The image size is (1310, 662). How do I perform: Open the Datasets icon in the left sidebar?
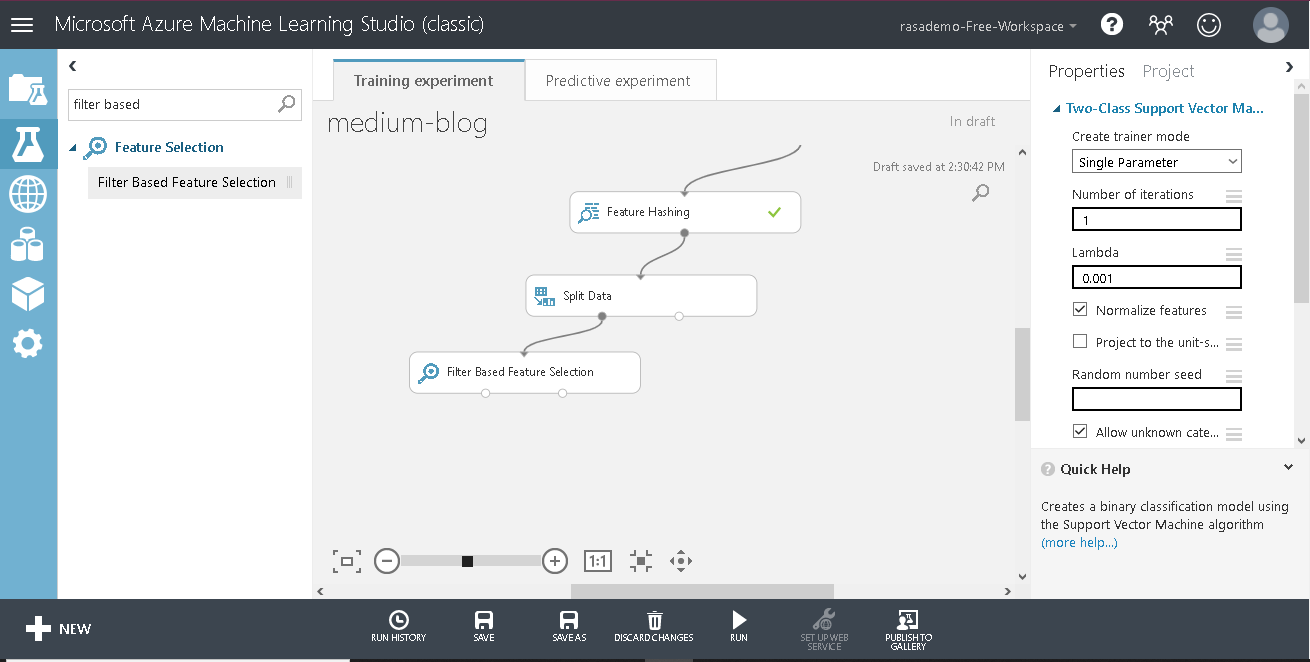(x=28, y=244)
